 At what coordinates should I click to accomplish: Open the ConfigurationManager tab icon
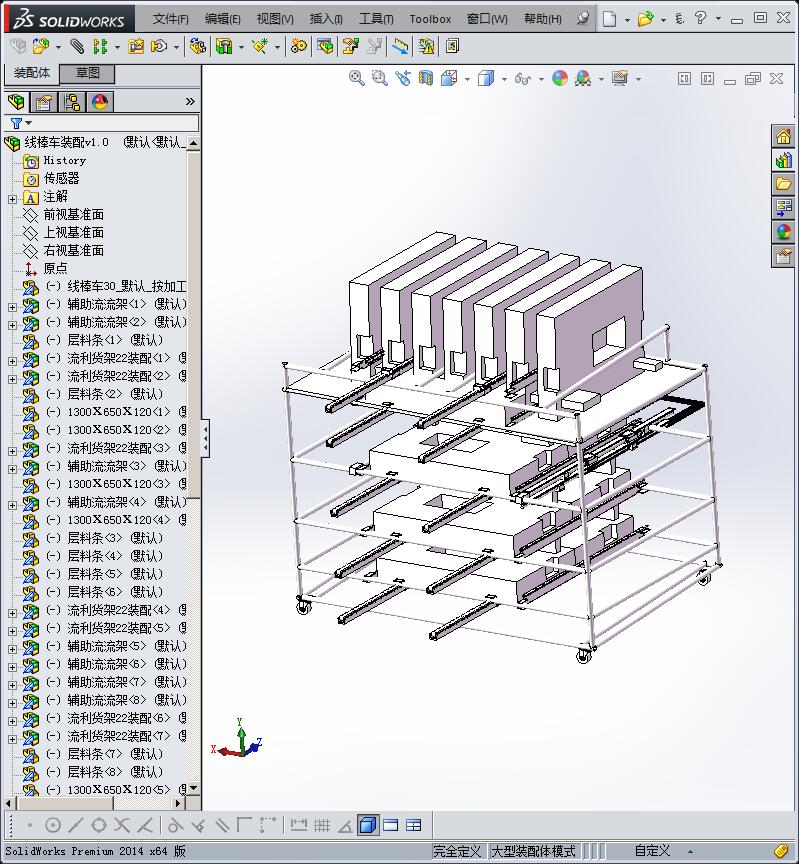tap(72, 102)
